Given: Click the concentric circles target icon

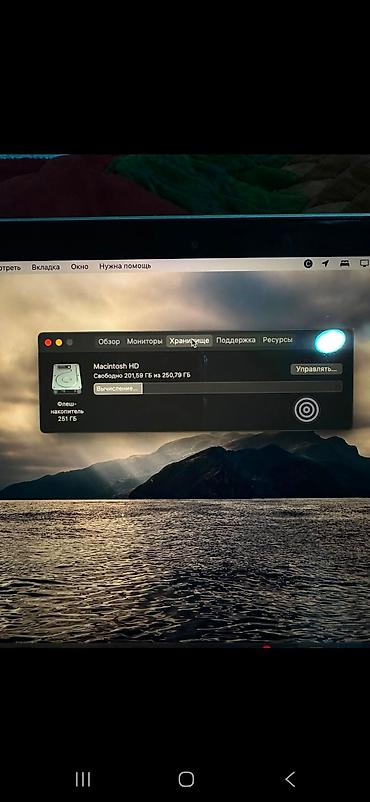Looking at the screenshot, I should [x=307, y=410].
